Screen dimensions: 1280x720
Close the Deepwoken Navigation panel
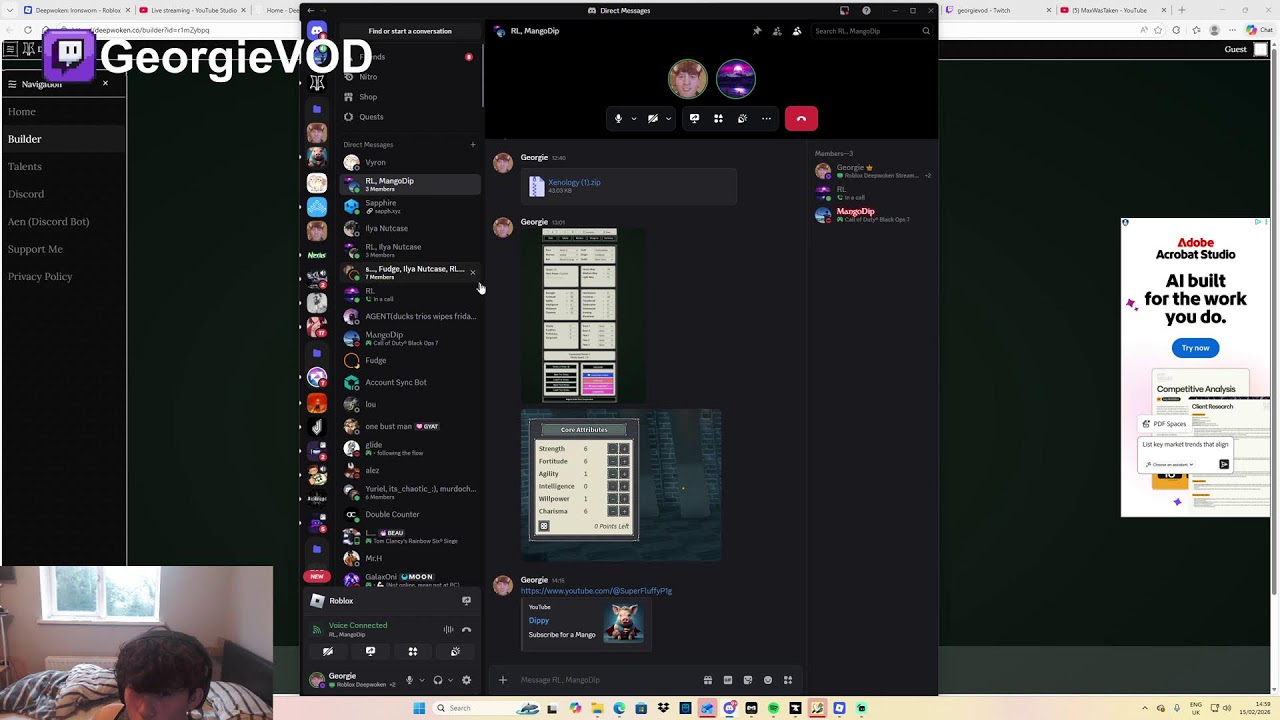pos(105,83)
